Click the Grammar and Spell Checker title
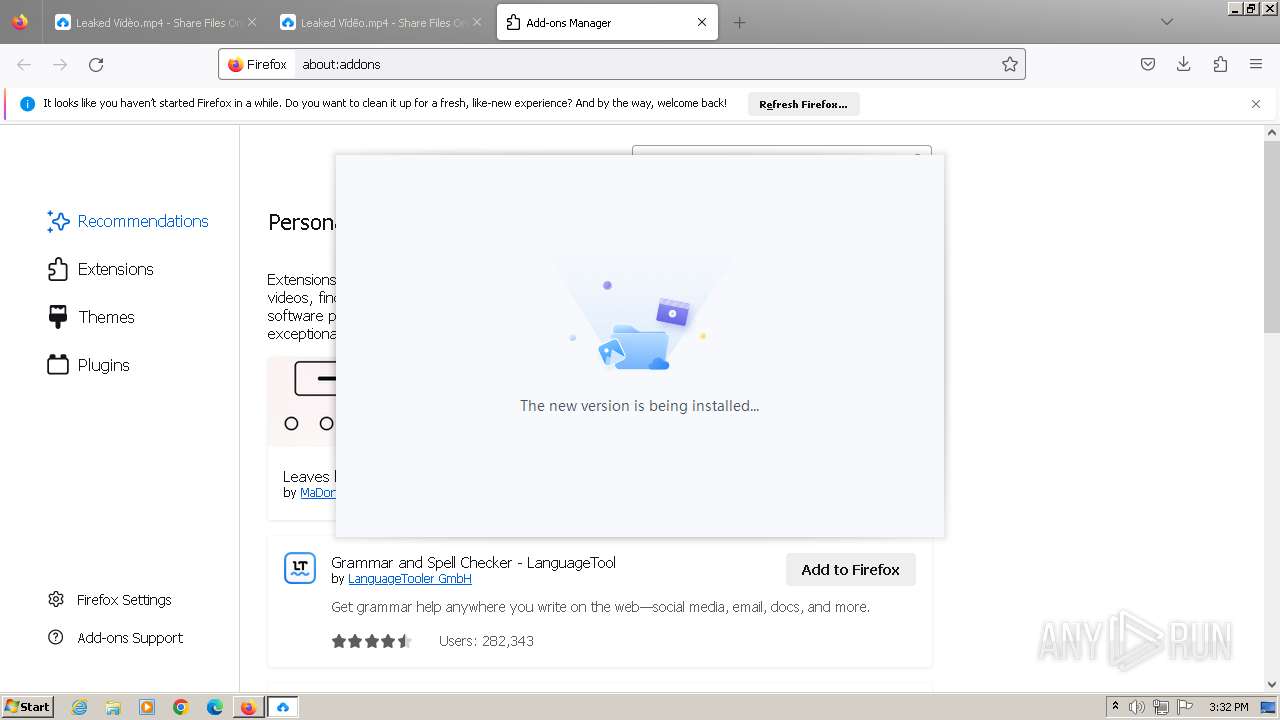Screen dimensions: 1280x720 pyautogui.click(x=473, y=562)
